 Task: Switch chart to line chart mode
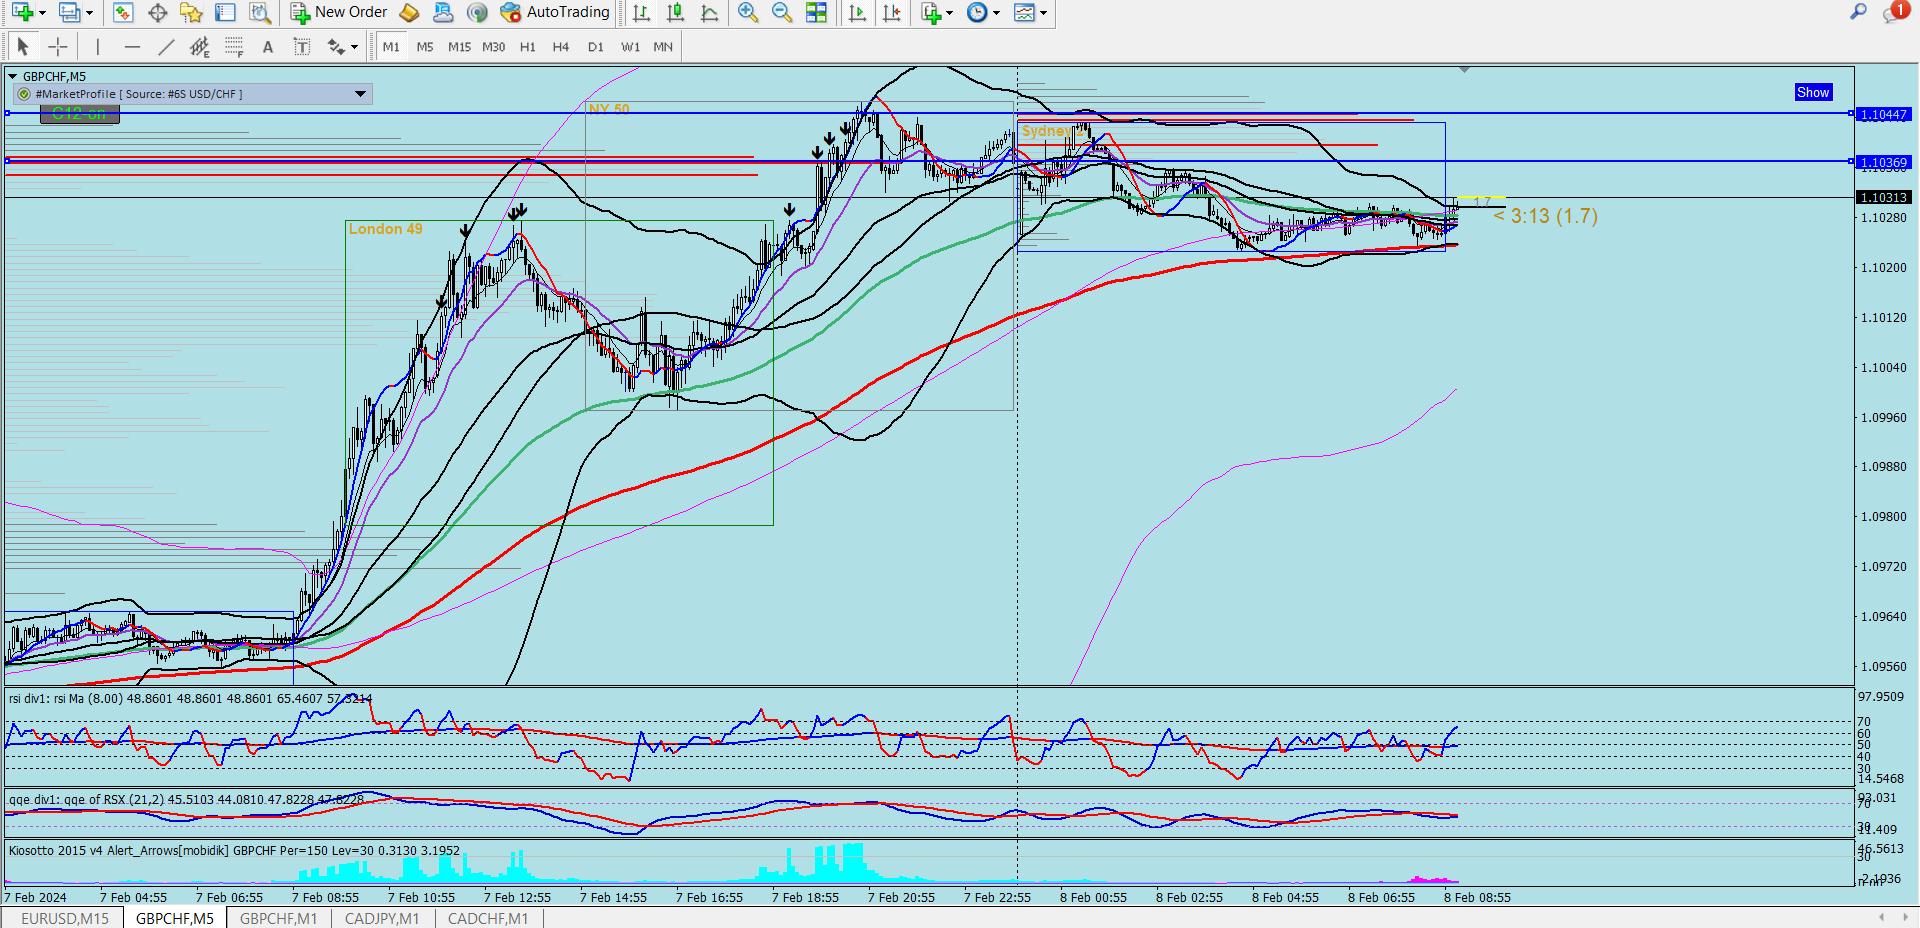coord(710,12)
